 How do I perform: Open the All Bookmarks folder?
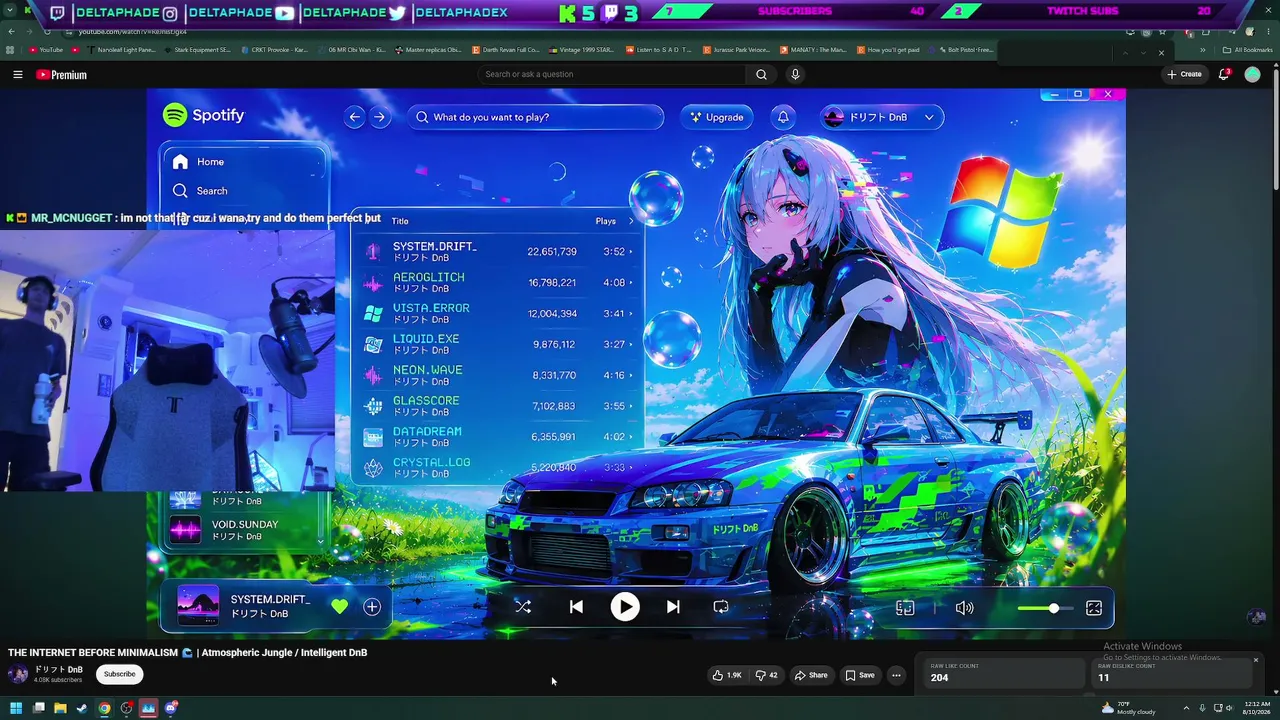click(1248, 50)
